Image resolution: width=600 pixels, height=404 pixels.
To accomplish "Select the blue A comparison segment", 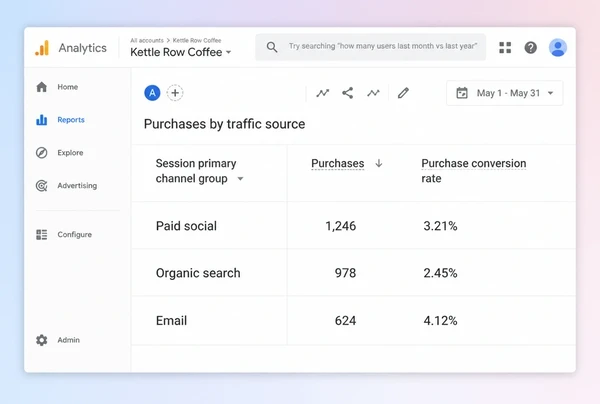I will (x=152, y=93).
